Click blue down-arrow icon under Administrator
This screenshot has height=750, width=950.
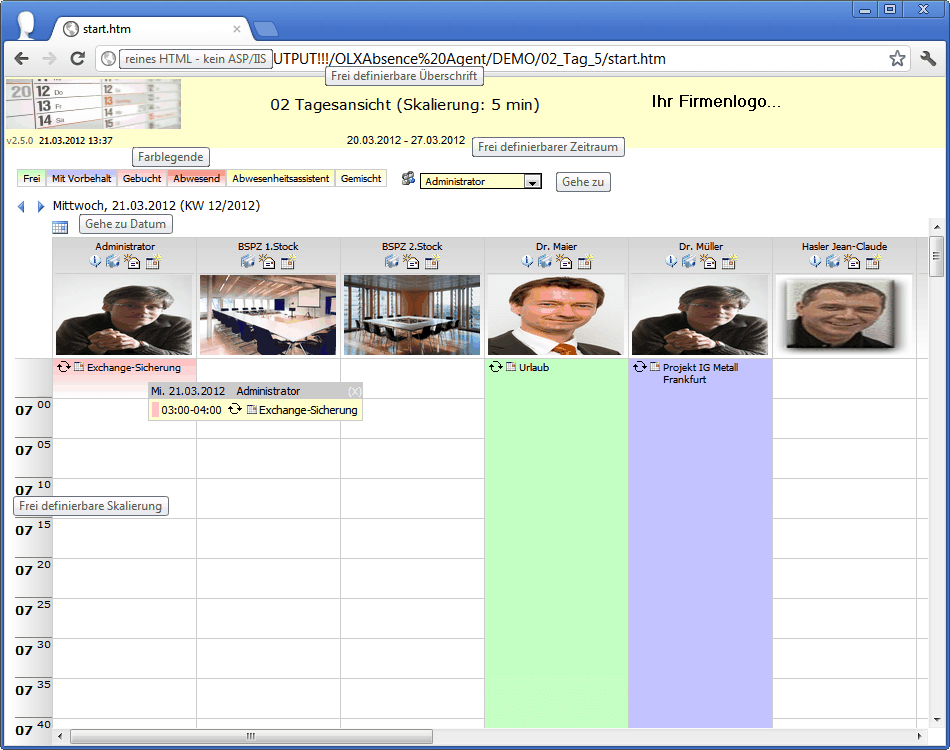click(96, 262)
